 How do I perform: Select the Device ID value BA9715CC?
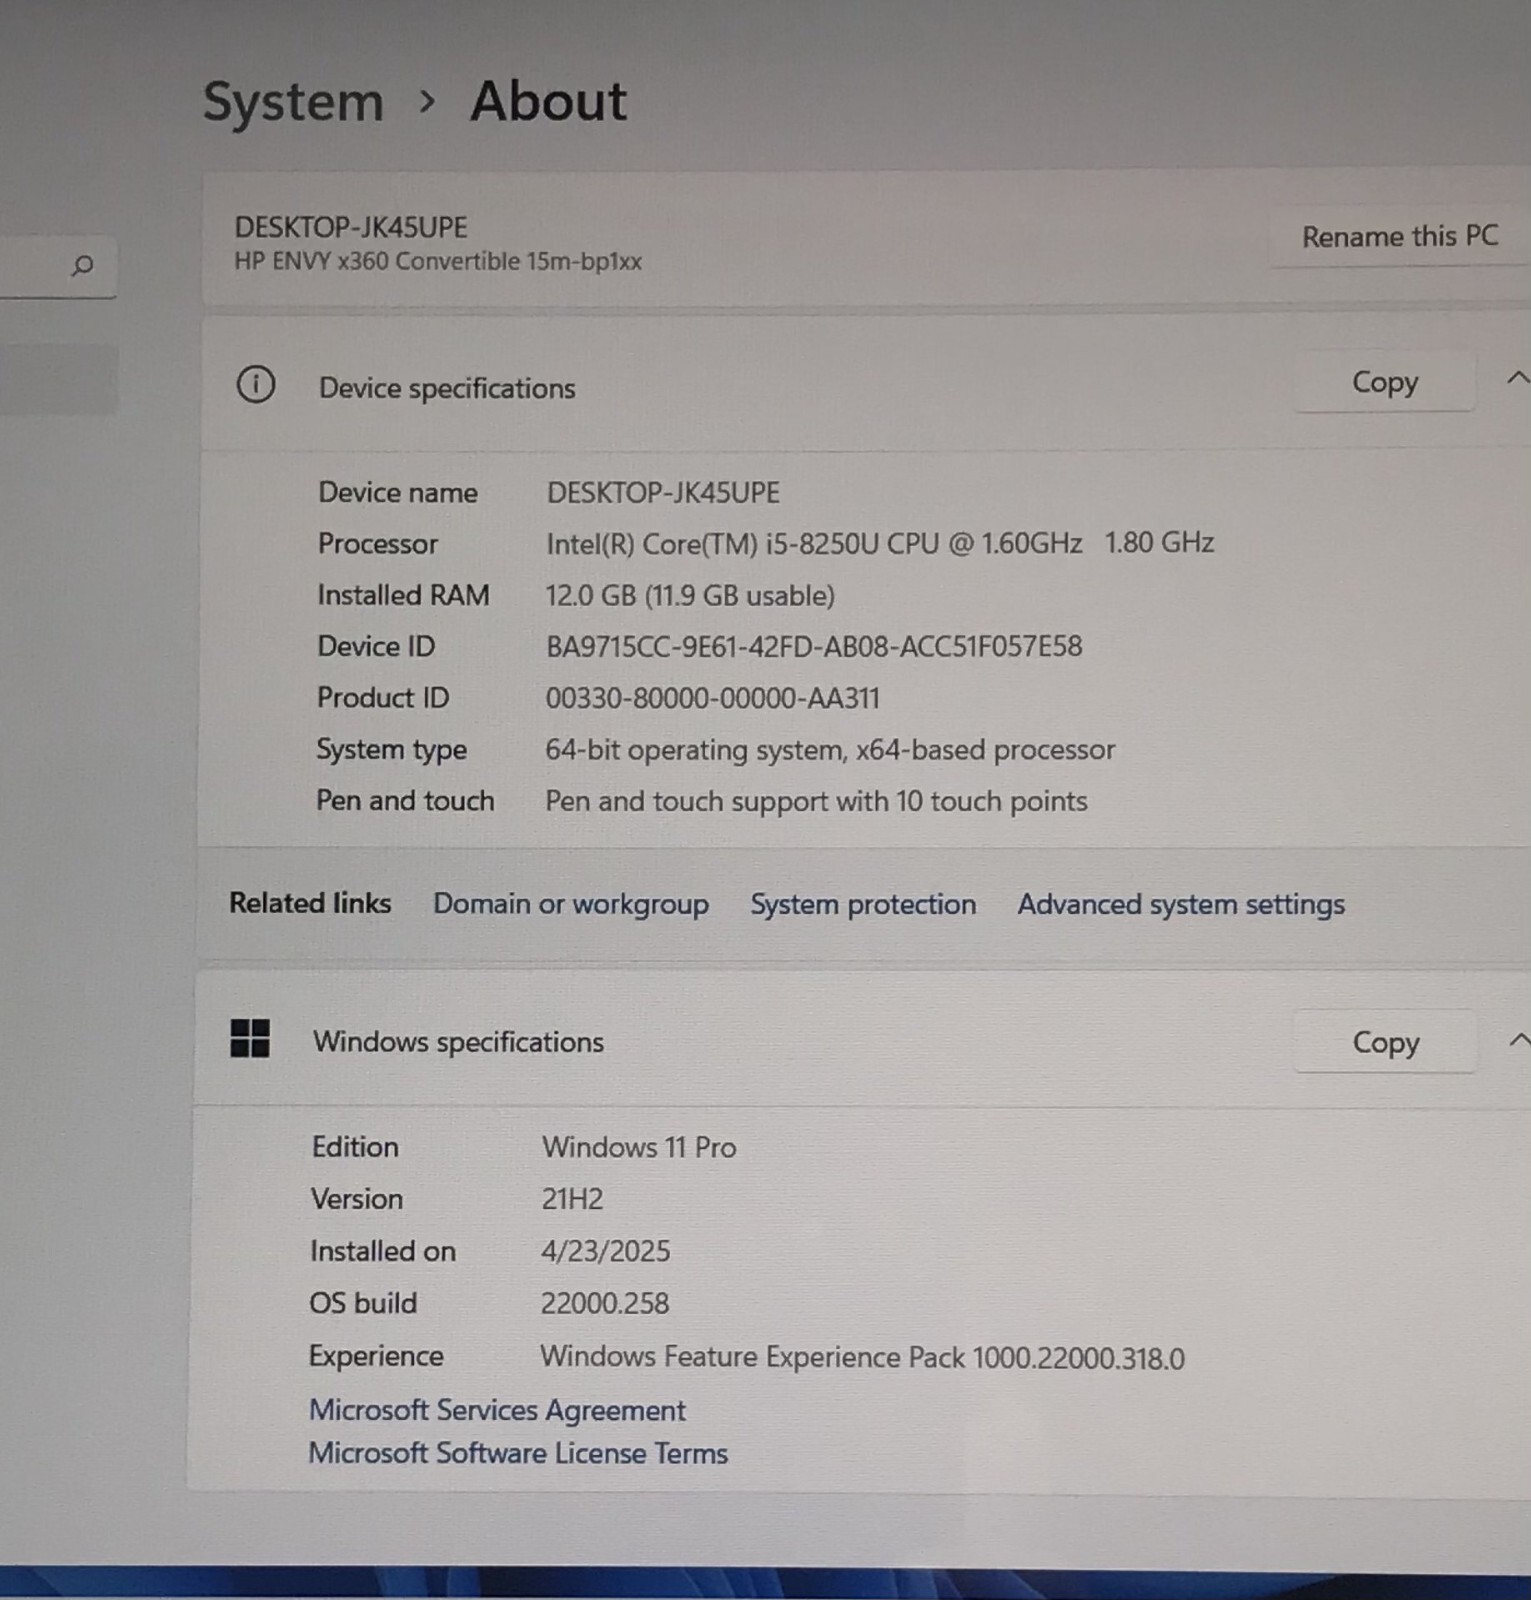(814, 647)
